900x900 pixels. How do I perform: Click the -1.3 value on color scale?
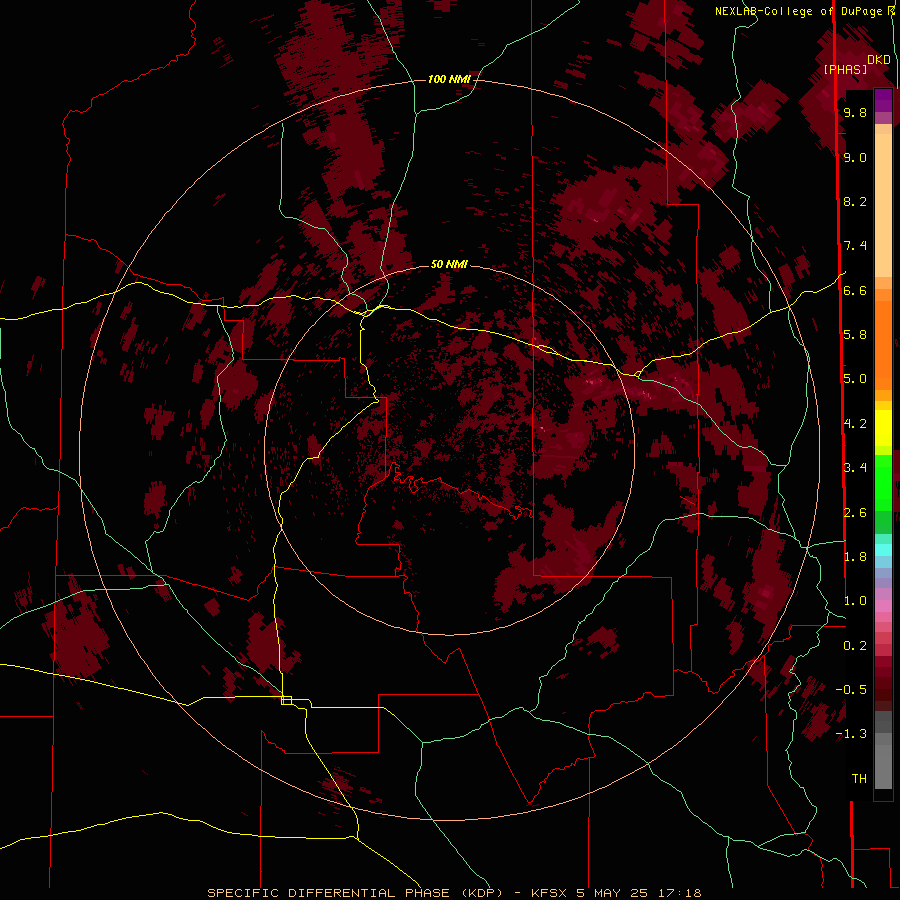851,734
